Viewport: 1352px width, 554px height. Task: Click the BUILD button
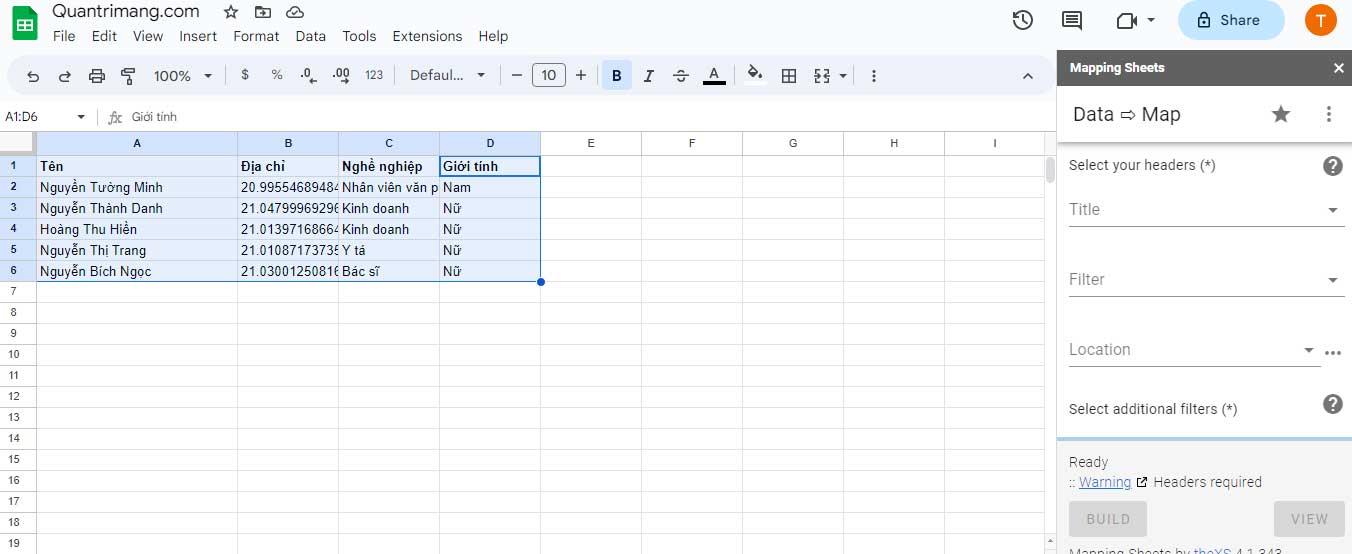[1108, 519]
